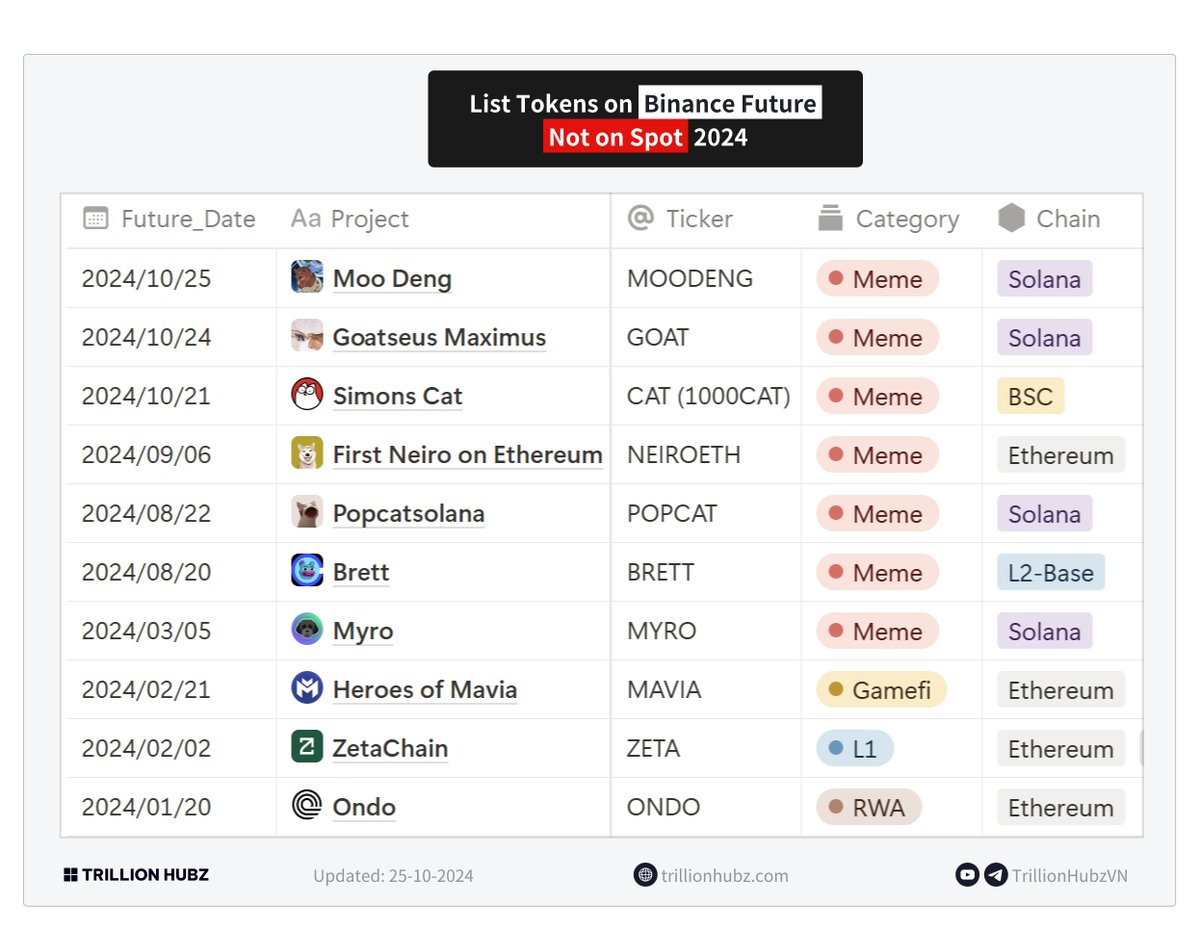Click the Meme tag in Moo Deng row
Image resolution: width=1200 pixels, height=930 pixels.
click(878, 279)
